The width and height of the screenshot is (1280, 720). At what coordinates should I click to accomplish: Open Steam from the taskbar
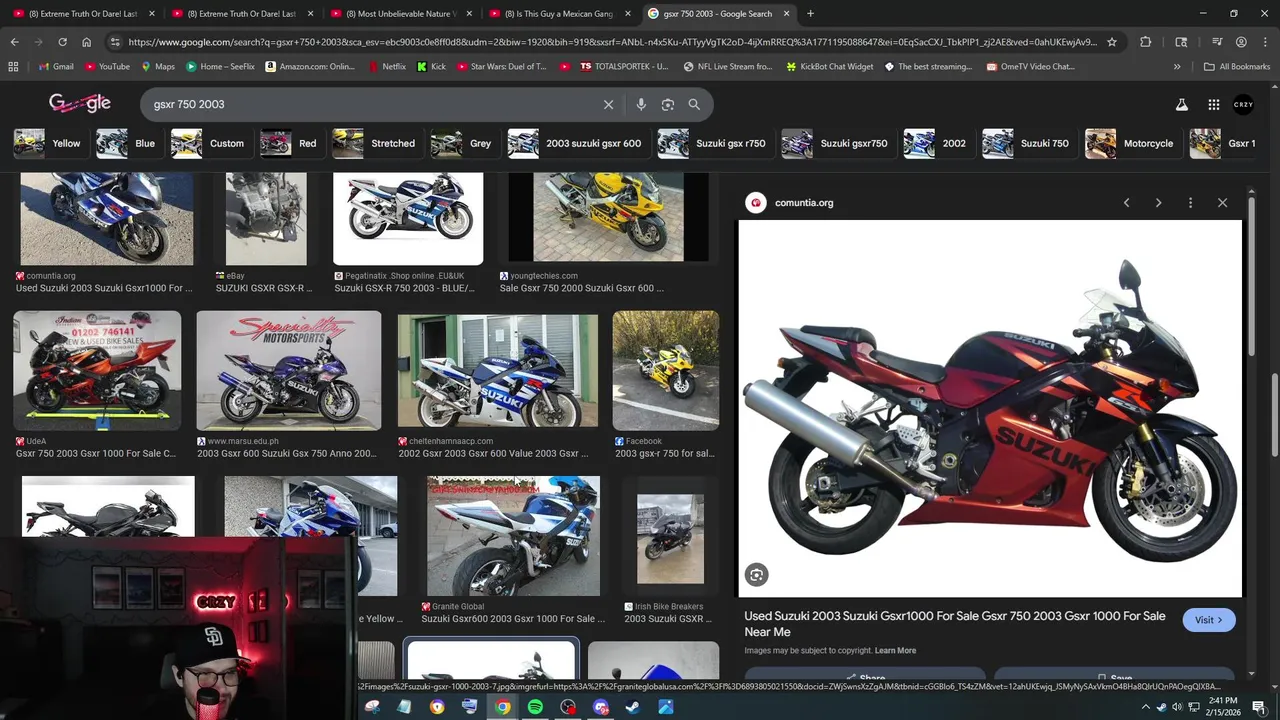click(633, 707)
